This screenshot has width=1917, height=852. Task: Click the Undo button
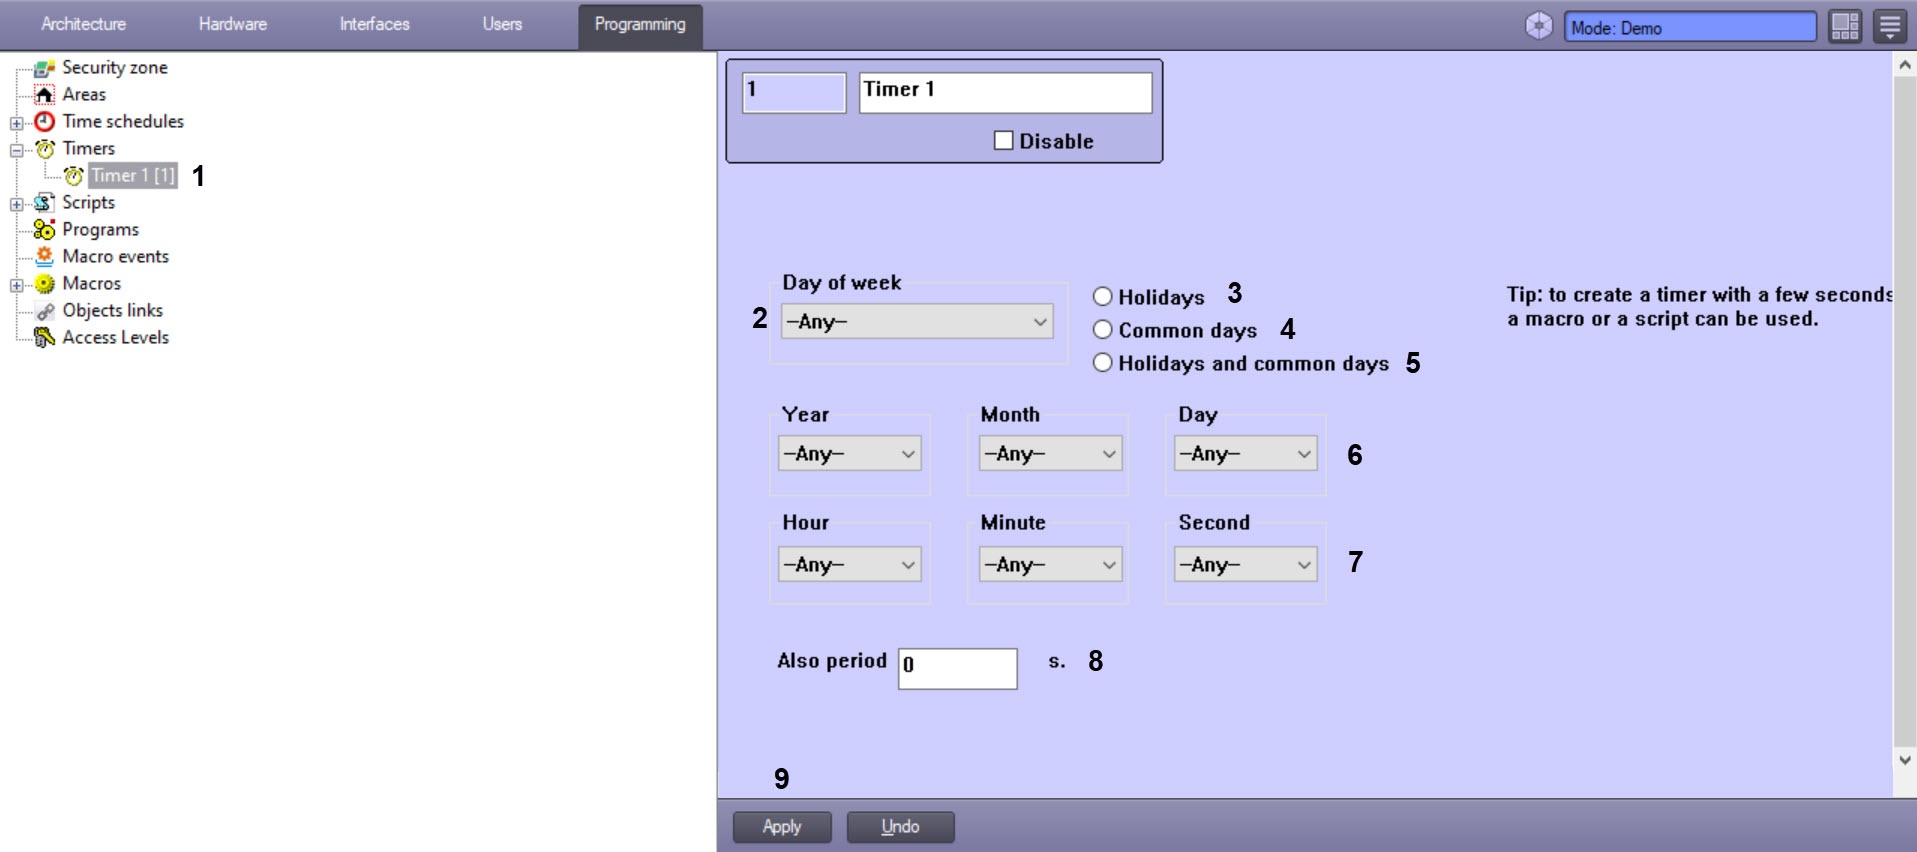900,827
